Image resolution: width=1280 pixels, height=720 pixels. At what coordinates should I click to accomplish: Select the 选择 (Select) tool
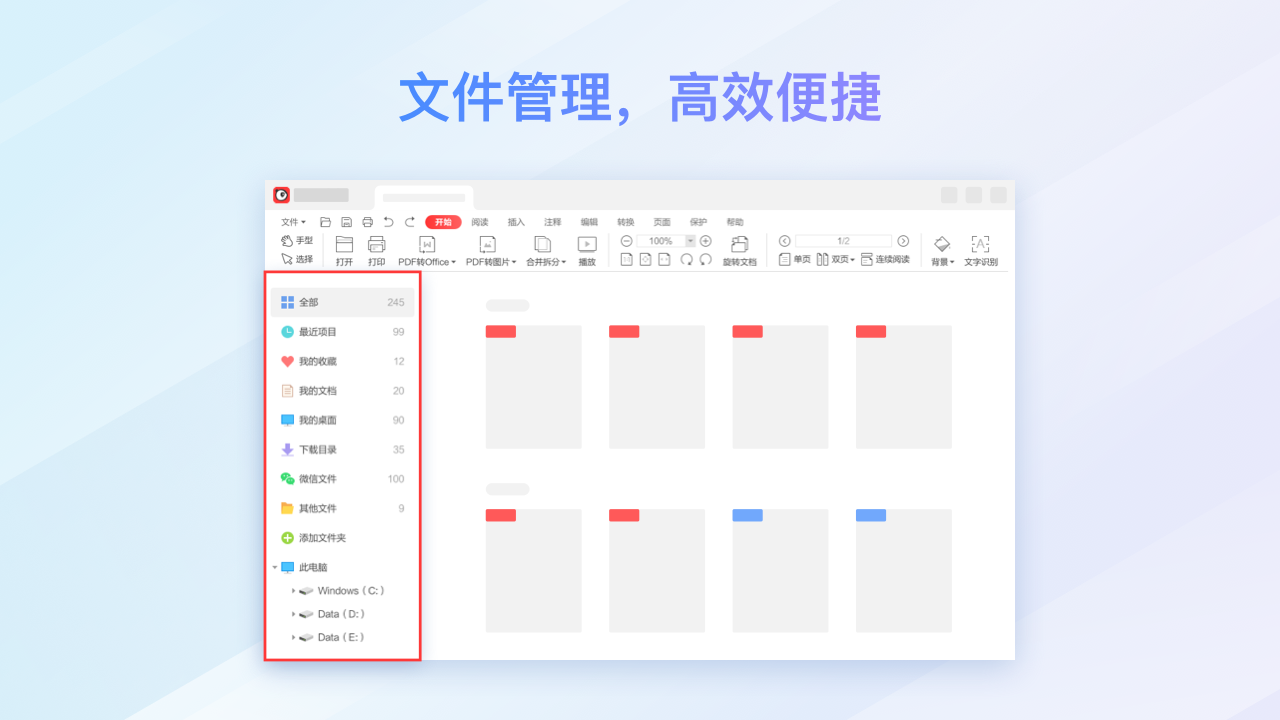coord(299,258)
